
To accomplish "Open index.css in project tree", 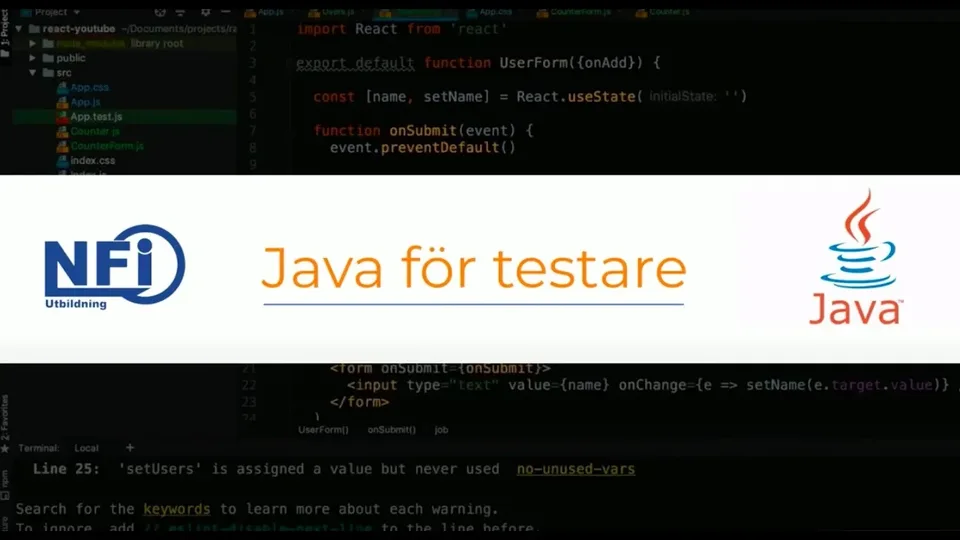I will click(x=92, y=160).
